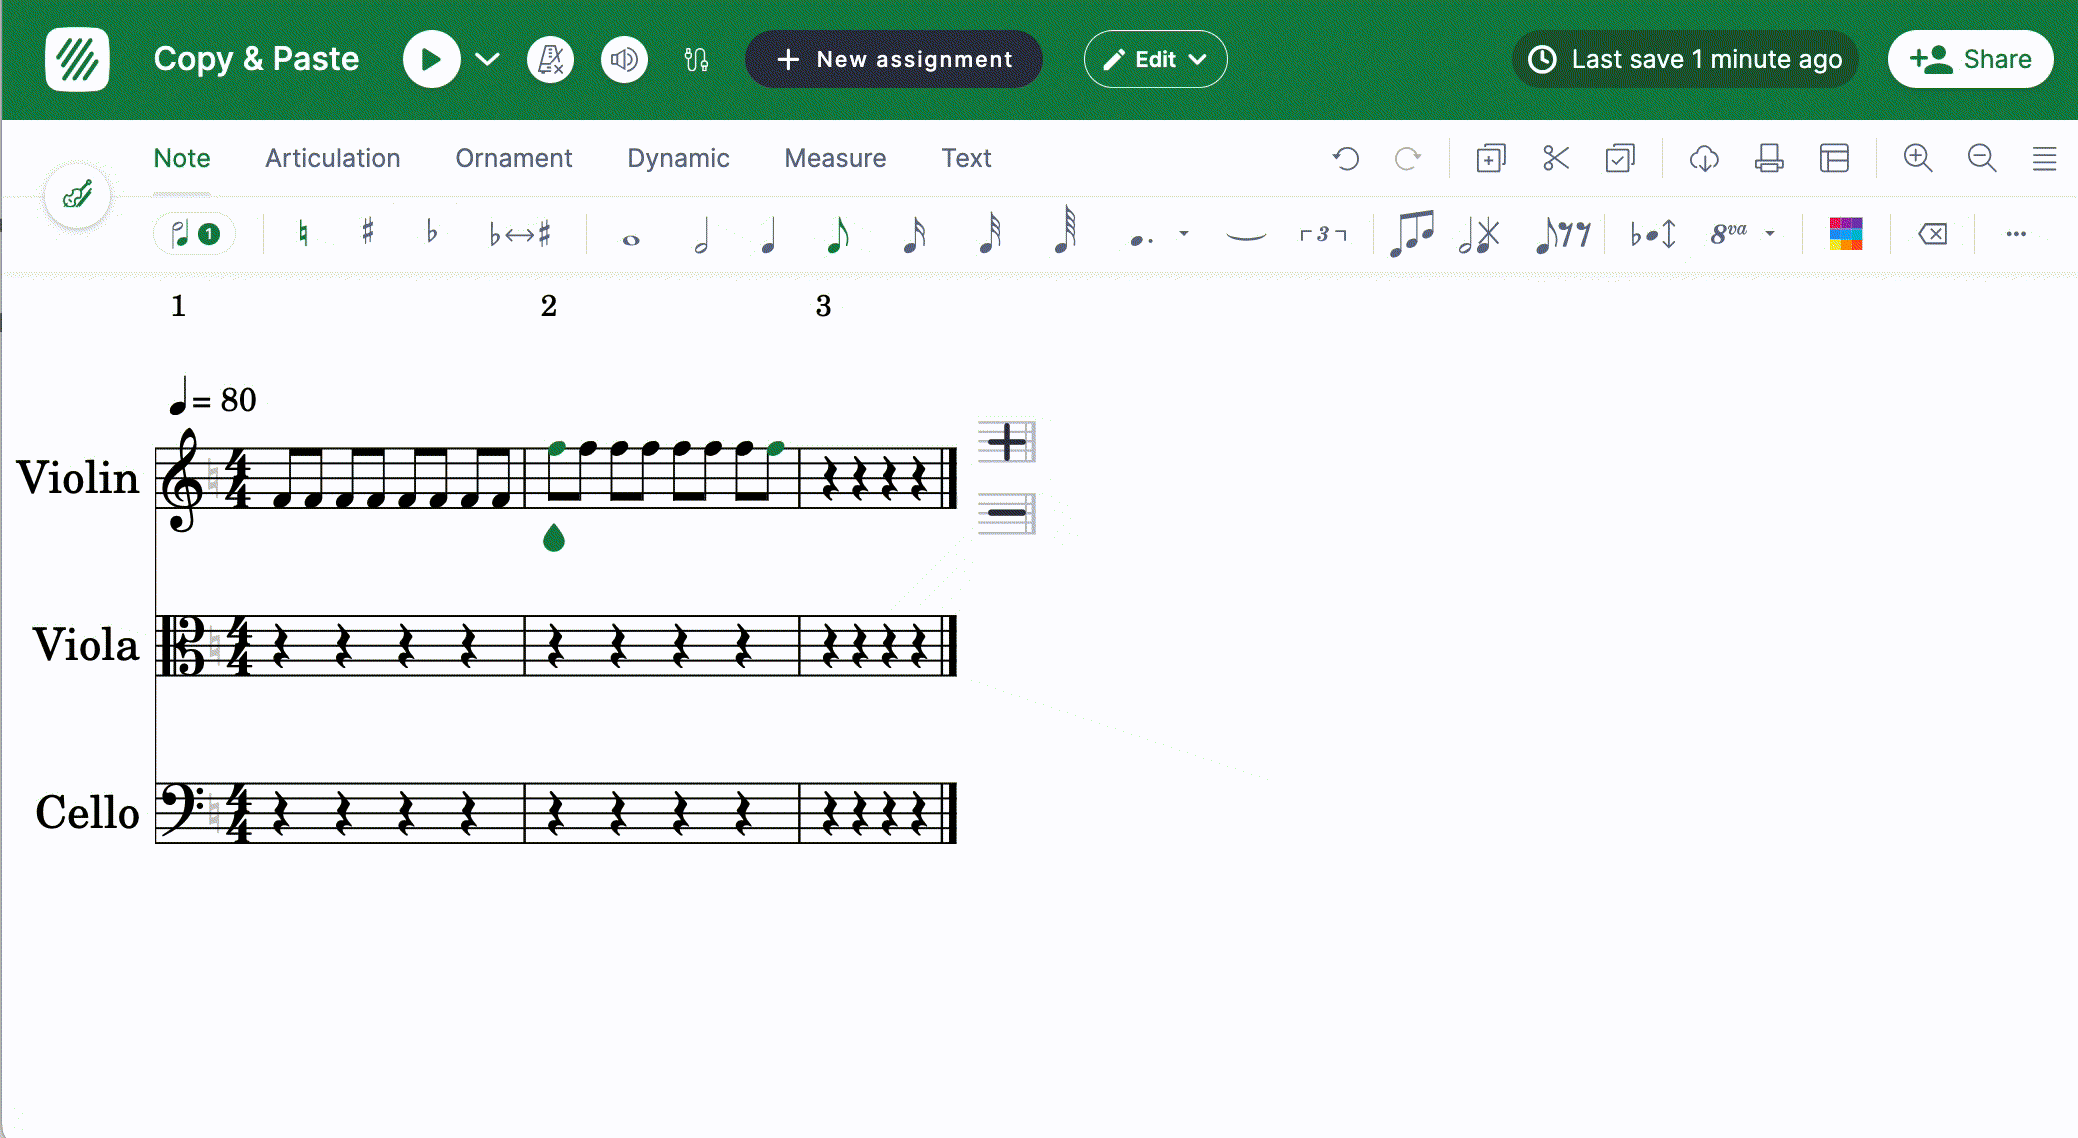Zoom out of the score

[1981, 158]
